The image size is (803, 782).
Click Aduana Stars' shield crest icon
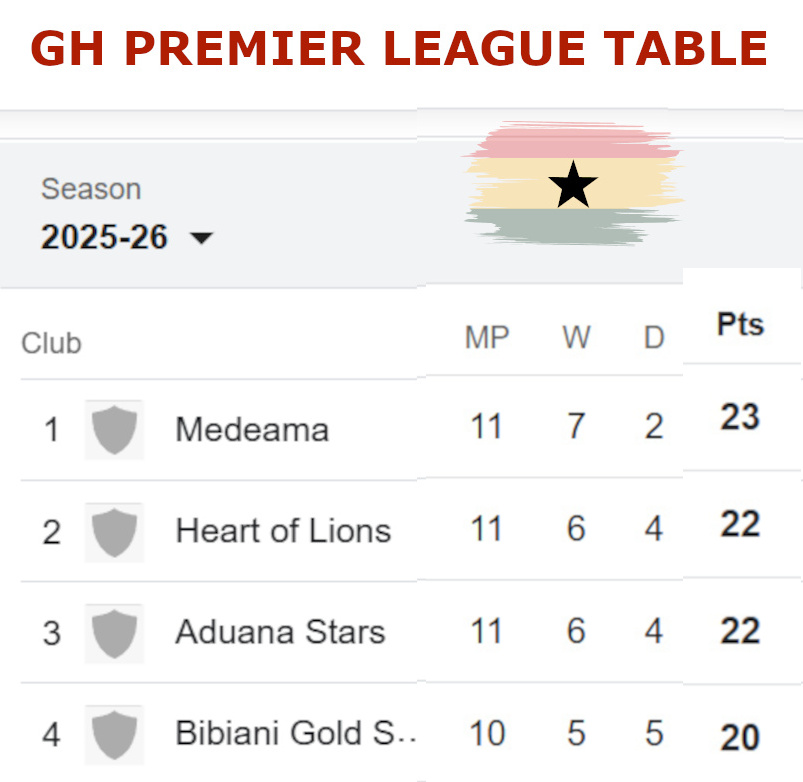114,633
